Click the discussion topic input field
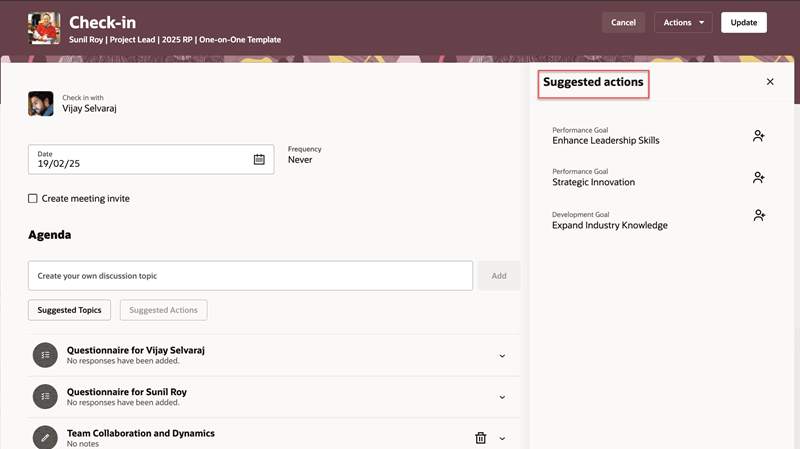This screenshot has width=800, height=449. pyautogui.click(x=251, y=276)
